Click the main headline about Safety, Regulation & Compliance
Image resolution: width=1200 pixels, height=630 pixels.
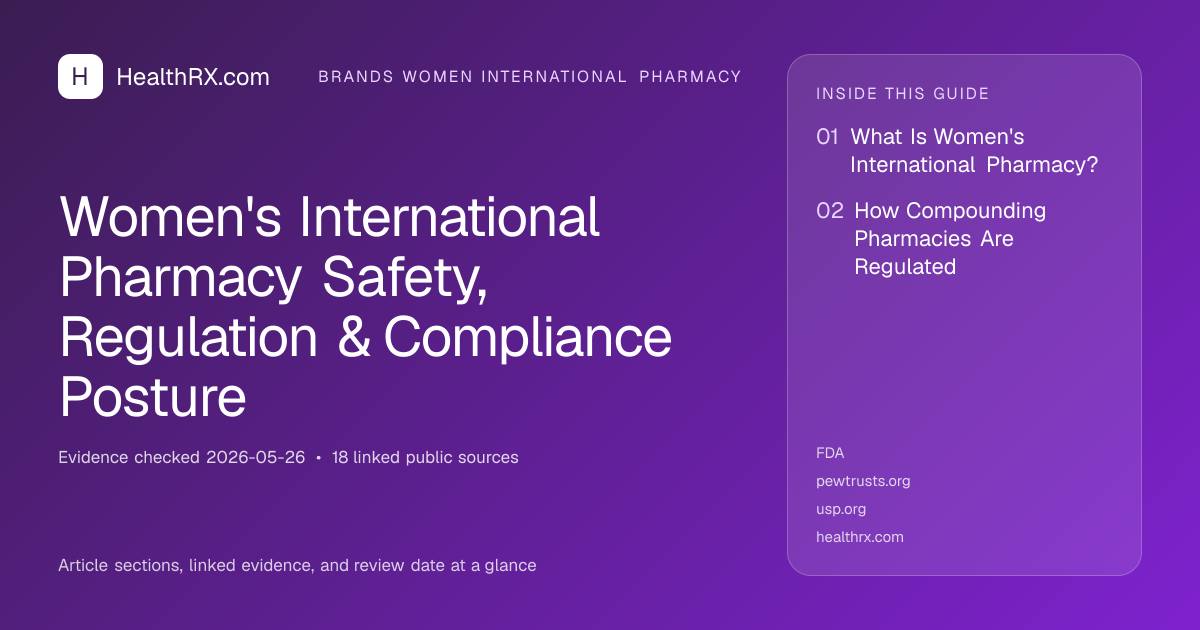coord(365,306)
